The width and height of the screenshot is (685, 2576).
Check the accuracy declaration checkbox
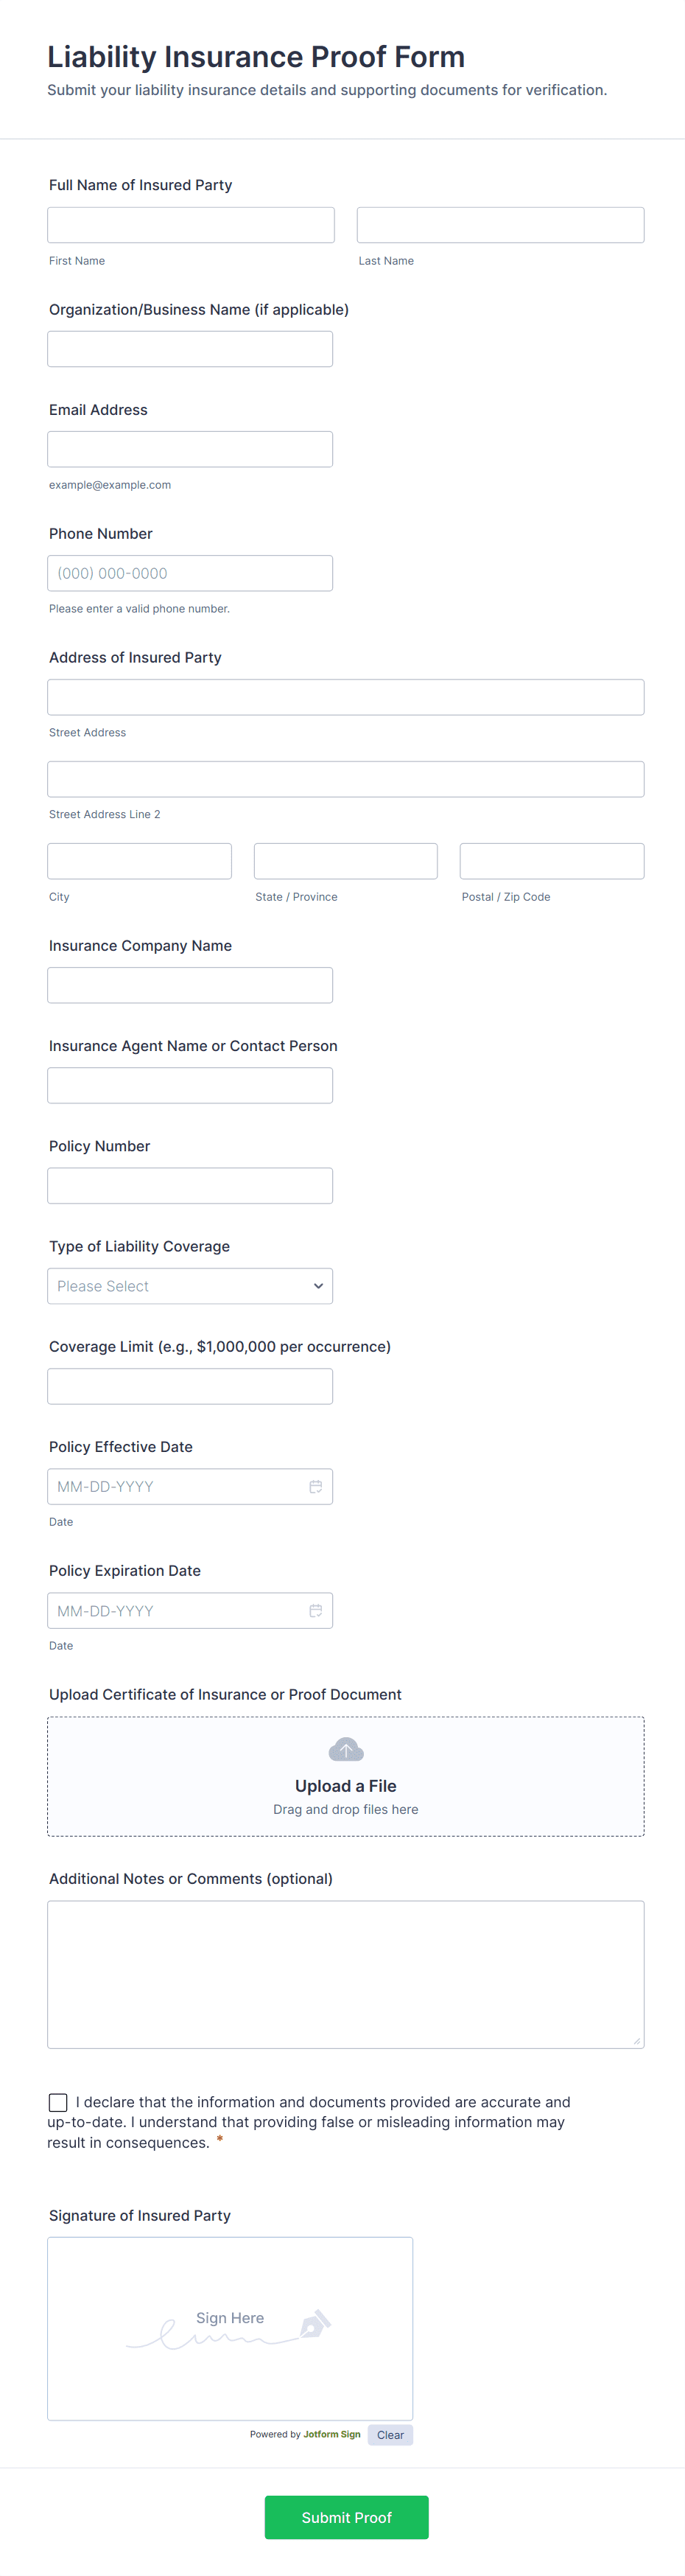coord(58,2102)
